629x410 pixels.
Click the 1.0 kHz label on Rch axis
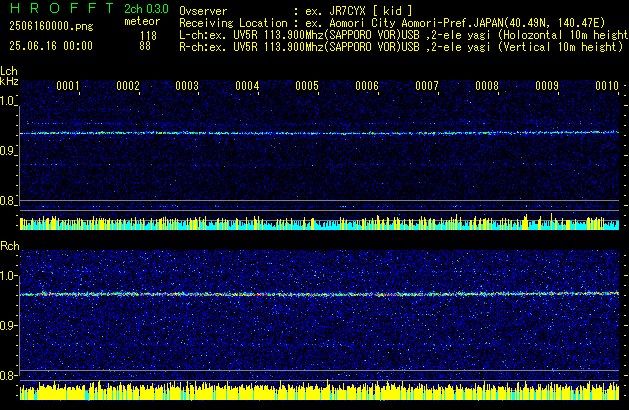(7, 276)
